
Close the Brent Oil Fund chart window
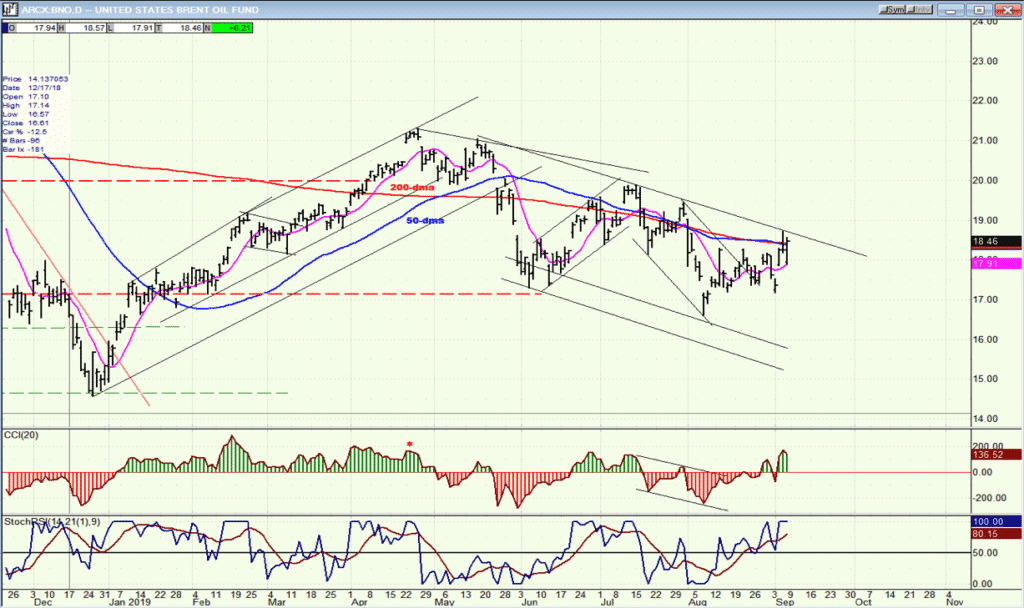pos(1006,10)
